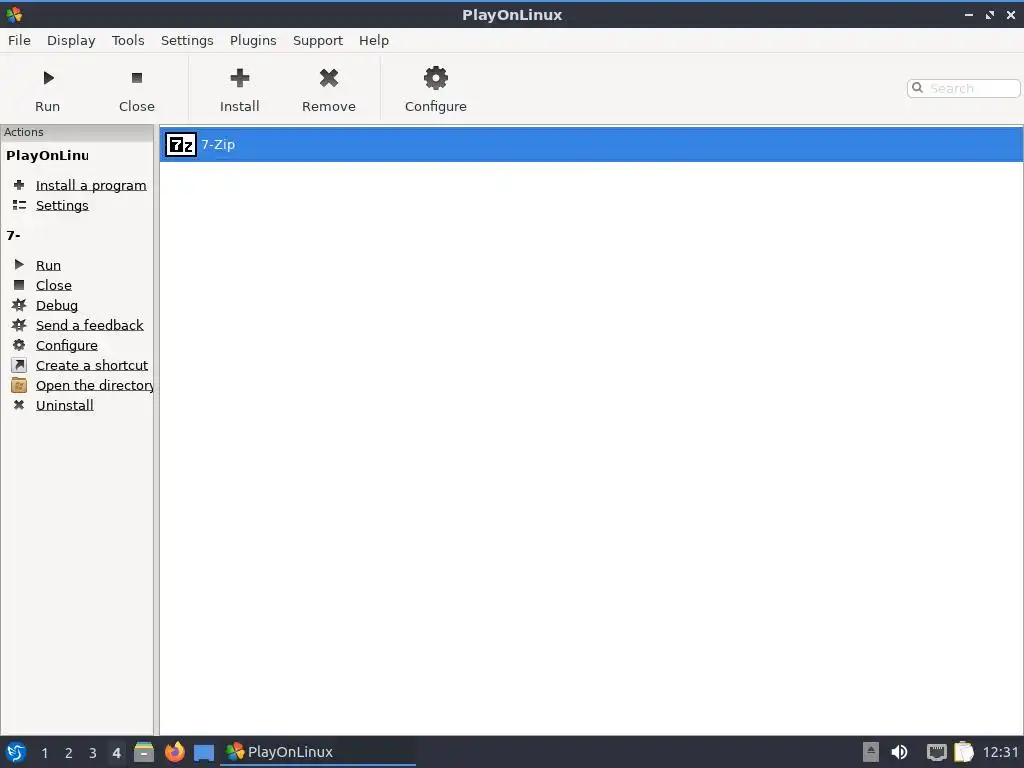Click the Install plus toolbar icon
The image size is (1024, 768).
240,78
